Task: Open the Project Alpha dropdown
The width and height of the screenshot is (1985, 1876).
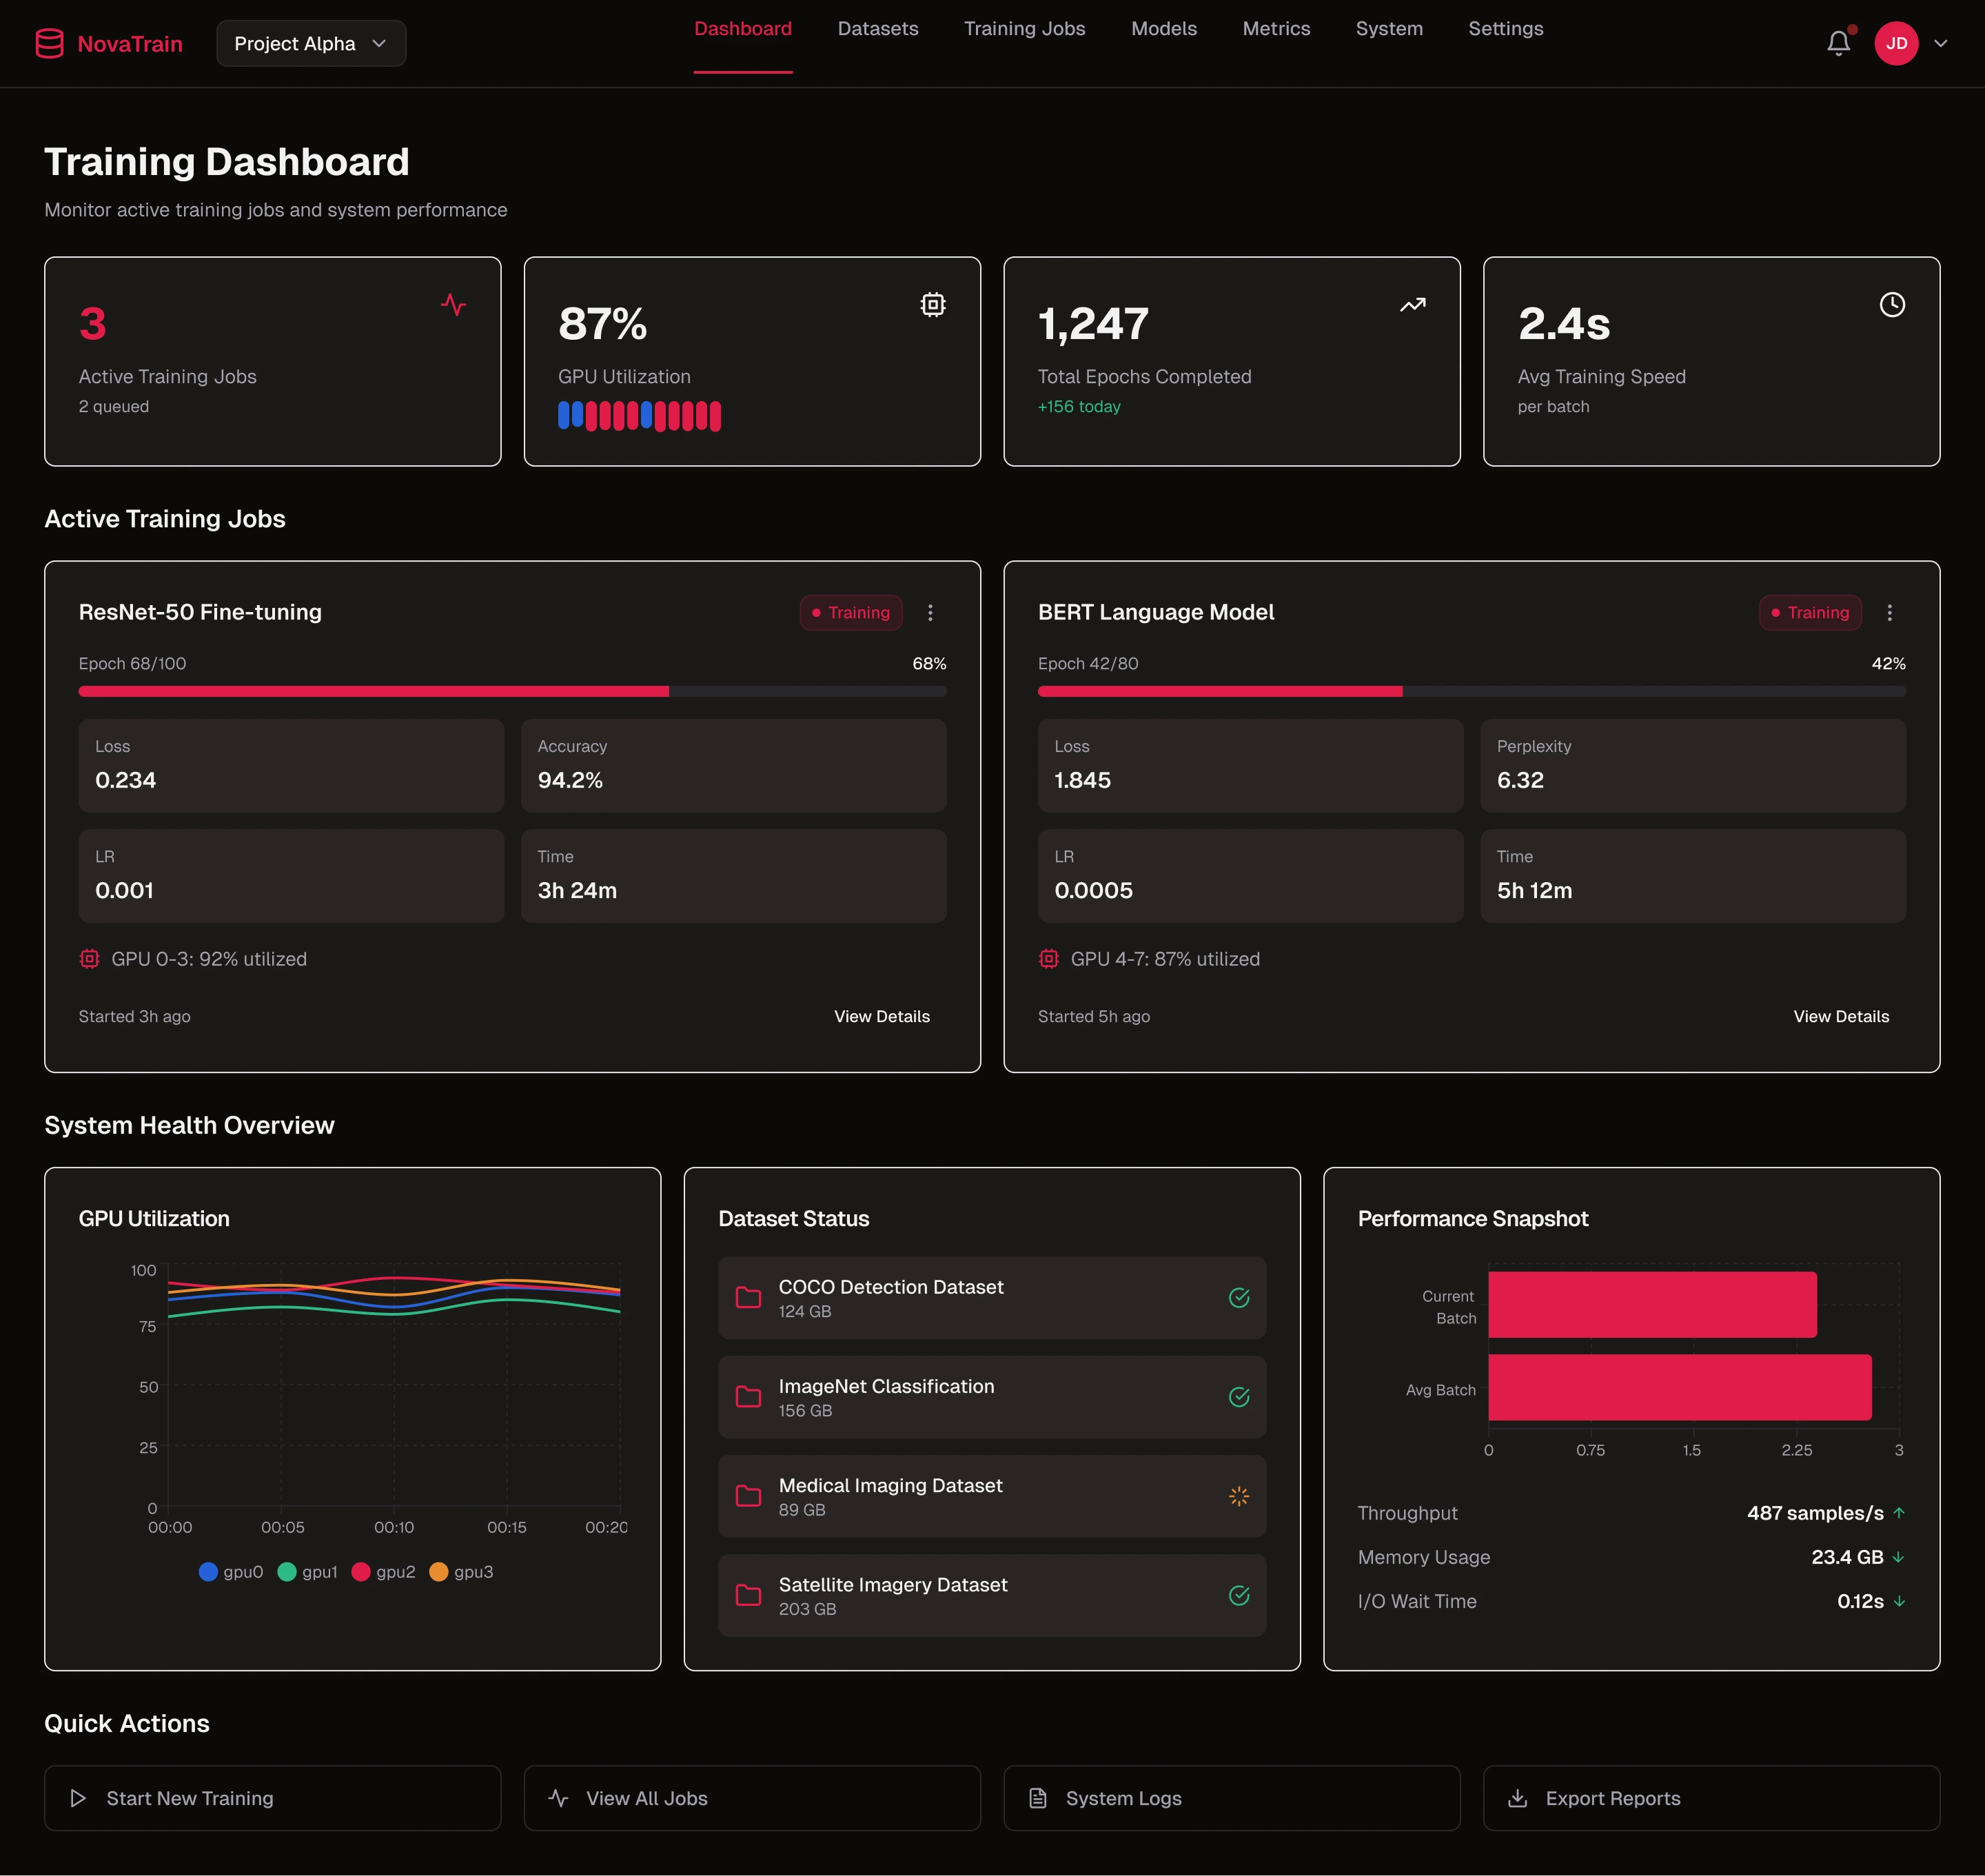Action: point(311,43)
